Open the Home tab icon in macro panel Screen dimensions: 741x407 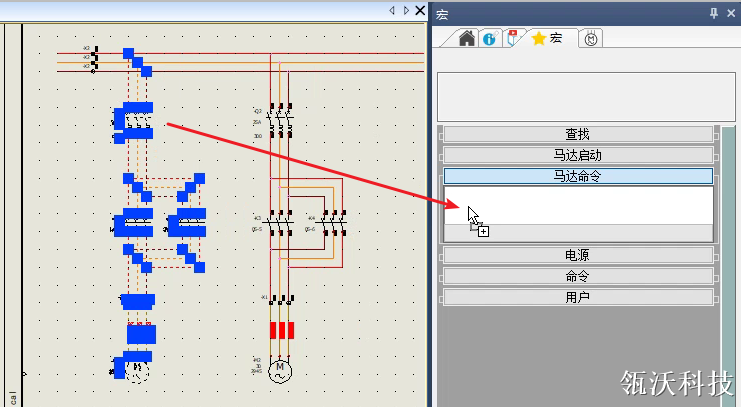[466, 39]
